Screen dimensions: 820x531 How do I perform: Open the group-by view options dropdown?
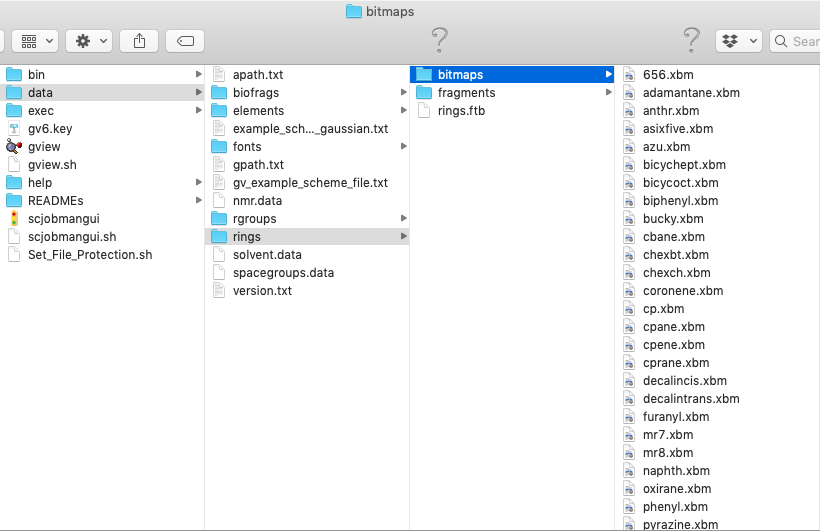tap(35, 41)
